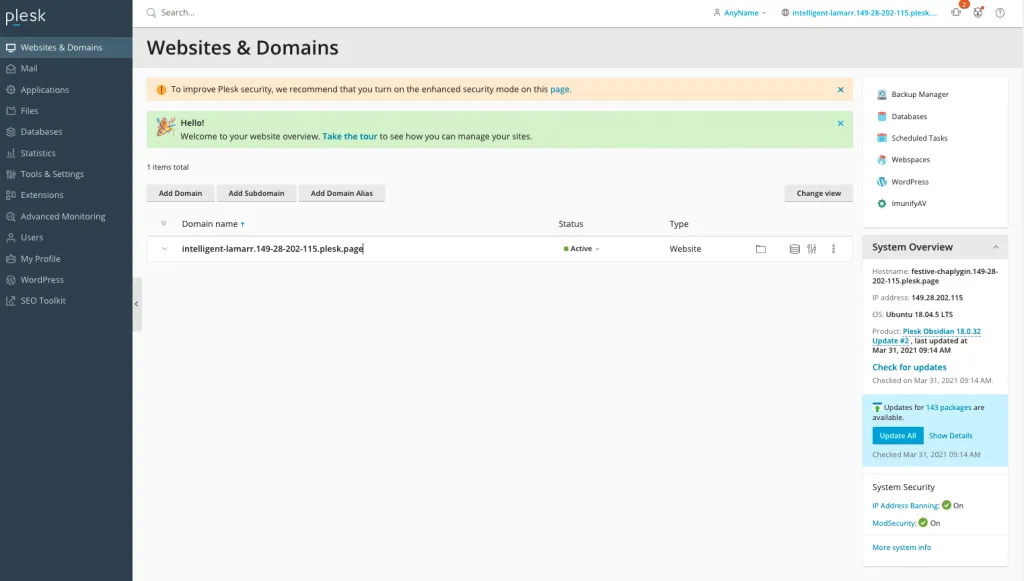Open the Active status dropdown

(x=581, y=249)
